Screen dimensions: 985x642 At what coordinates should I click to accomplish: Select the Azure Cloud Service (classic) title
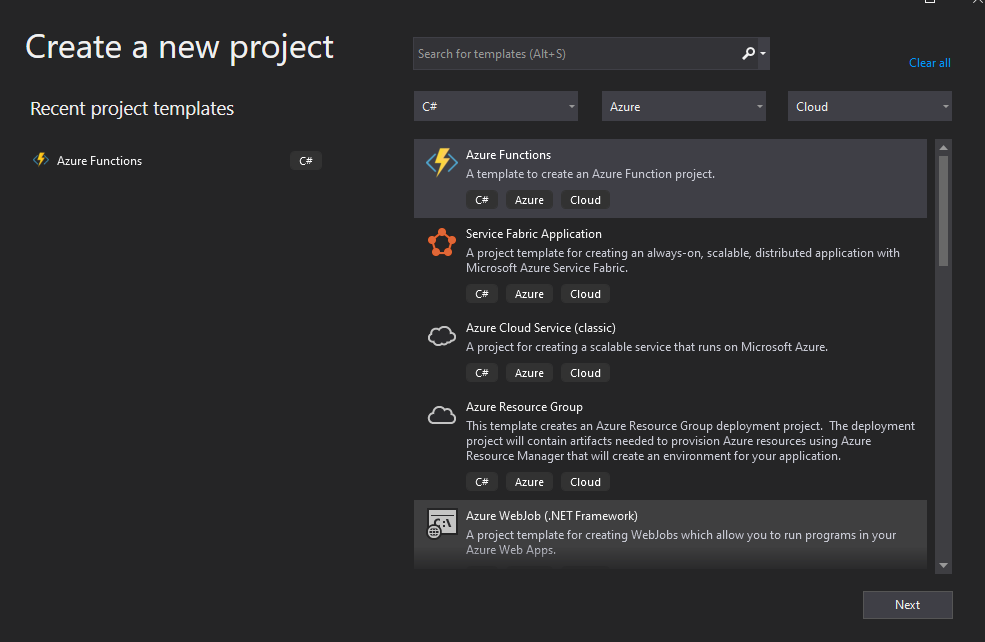click(x=540, y=328)
